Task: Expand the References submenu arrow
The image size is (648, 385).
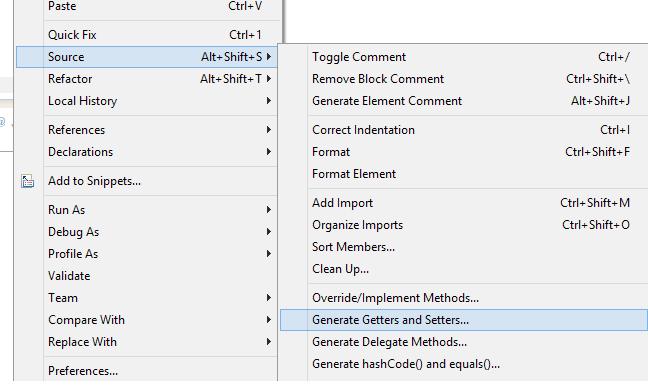Action: (269, 130)
